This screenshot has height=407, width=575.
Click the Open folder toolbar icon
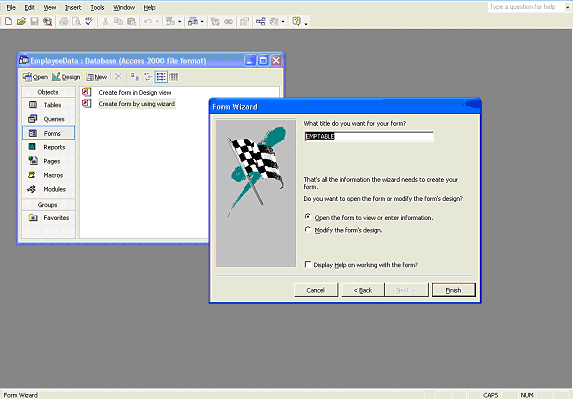(21, 22)
